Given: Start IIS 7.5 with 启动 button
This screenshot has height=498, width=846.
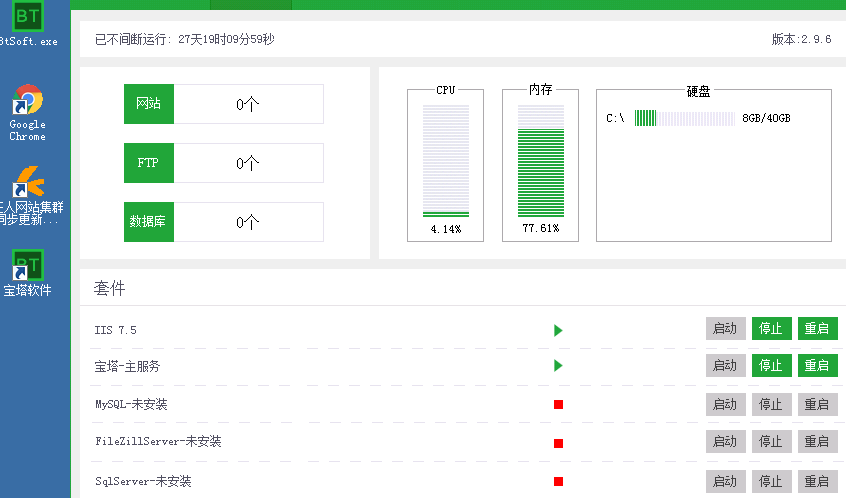Looking at the screenshot, I should 726,329.
